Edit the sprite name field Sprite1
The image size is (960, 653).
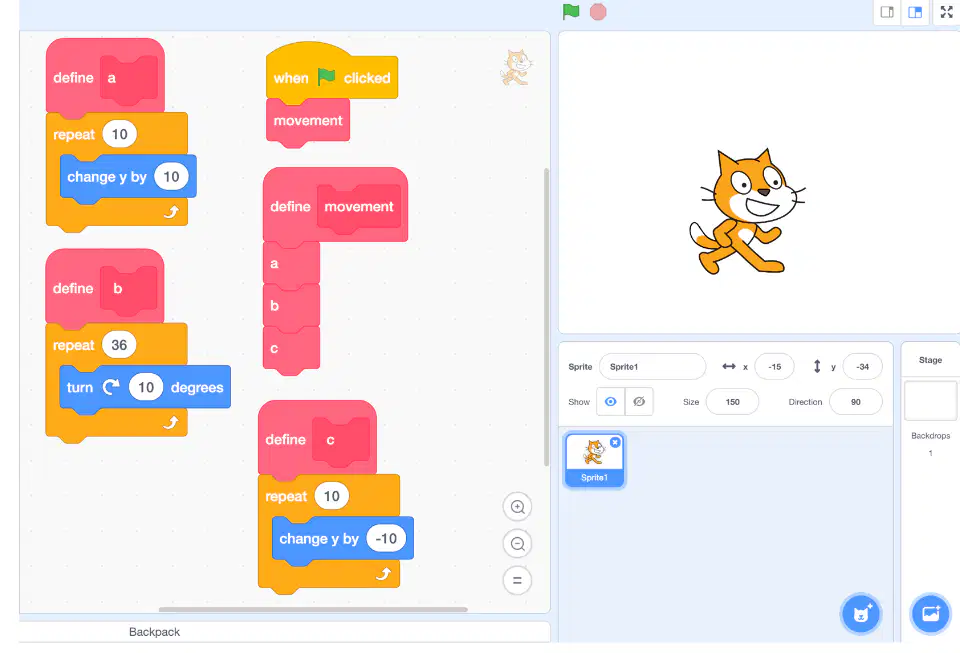[x=652, y=367]
